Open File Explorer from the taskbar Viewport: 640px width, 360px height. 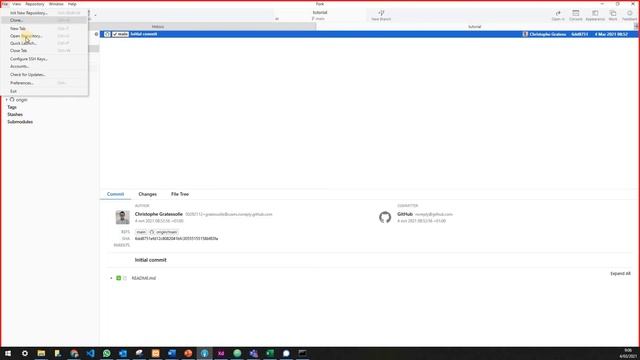click(41, 353)
